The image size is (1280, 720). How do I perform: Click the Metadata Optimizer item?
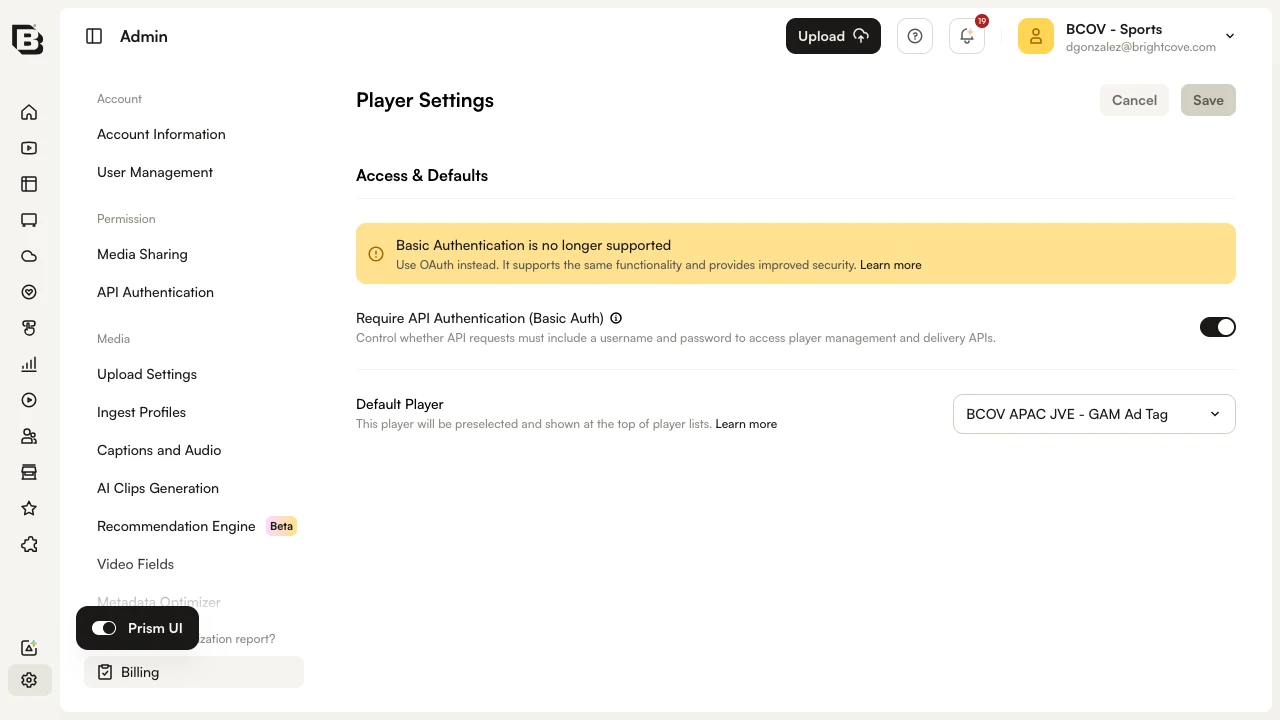pos(159,602)
